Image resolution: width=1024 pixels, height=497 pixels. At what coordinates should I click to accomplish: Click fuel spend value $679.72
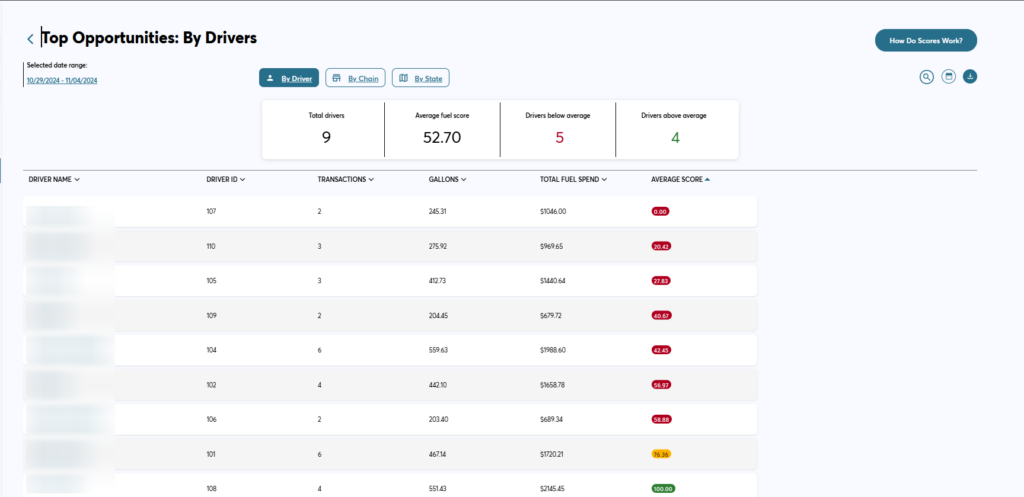click(551, 315)
